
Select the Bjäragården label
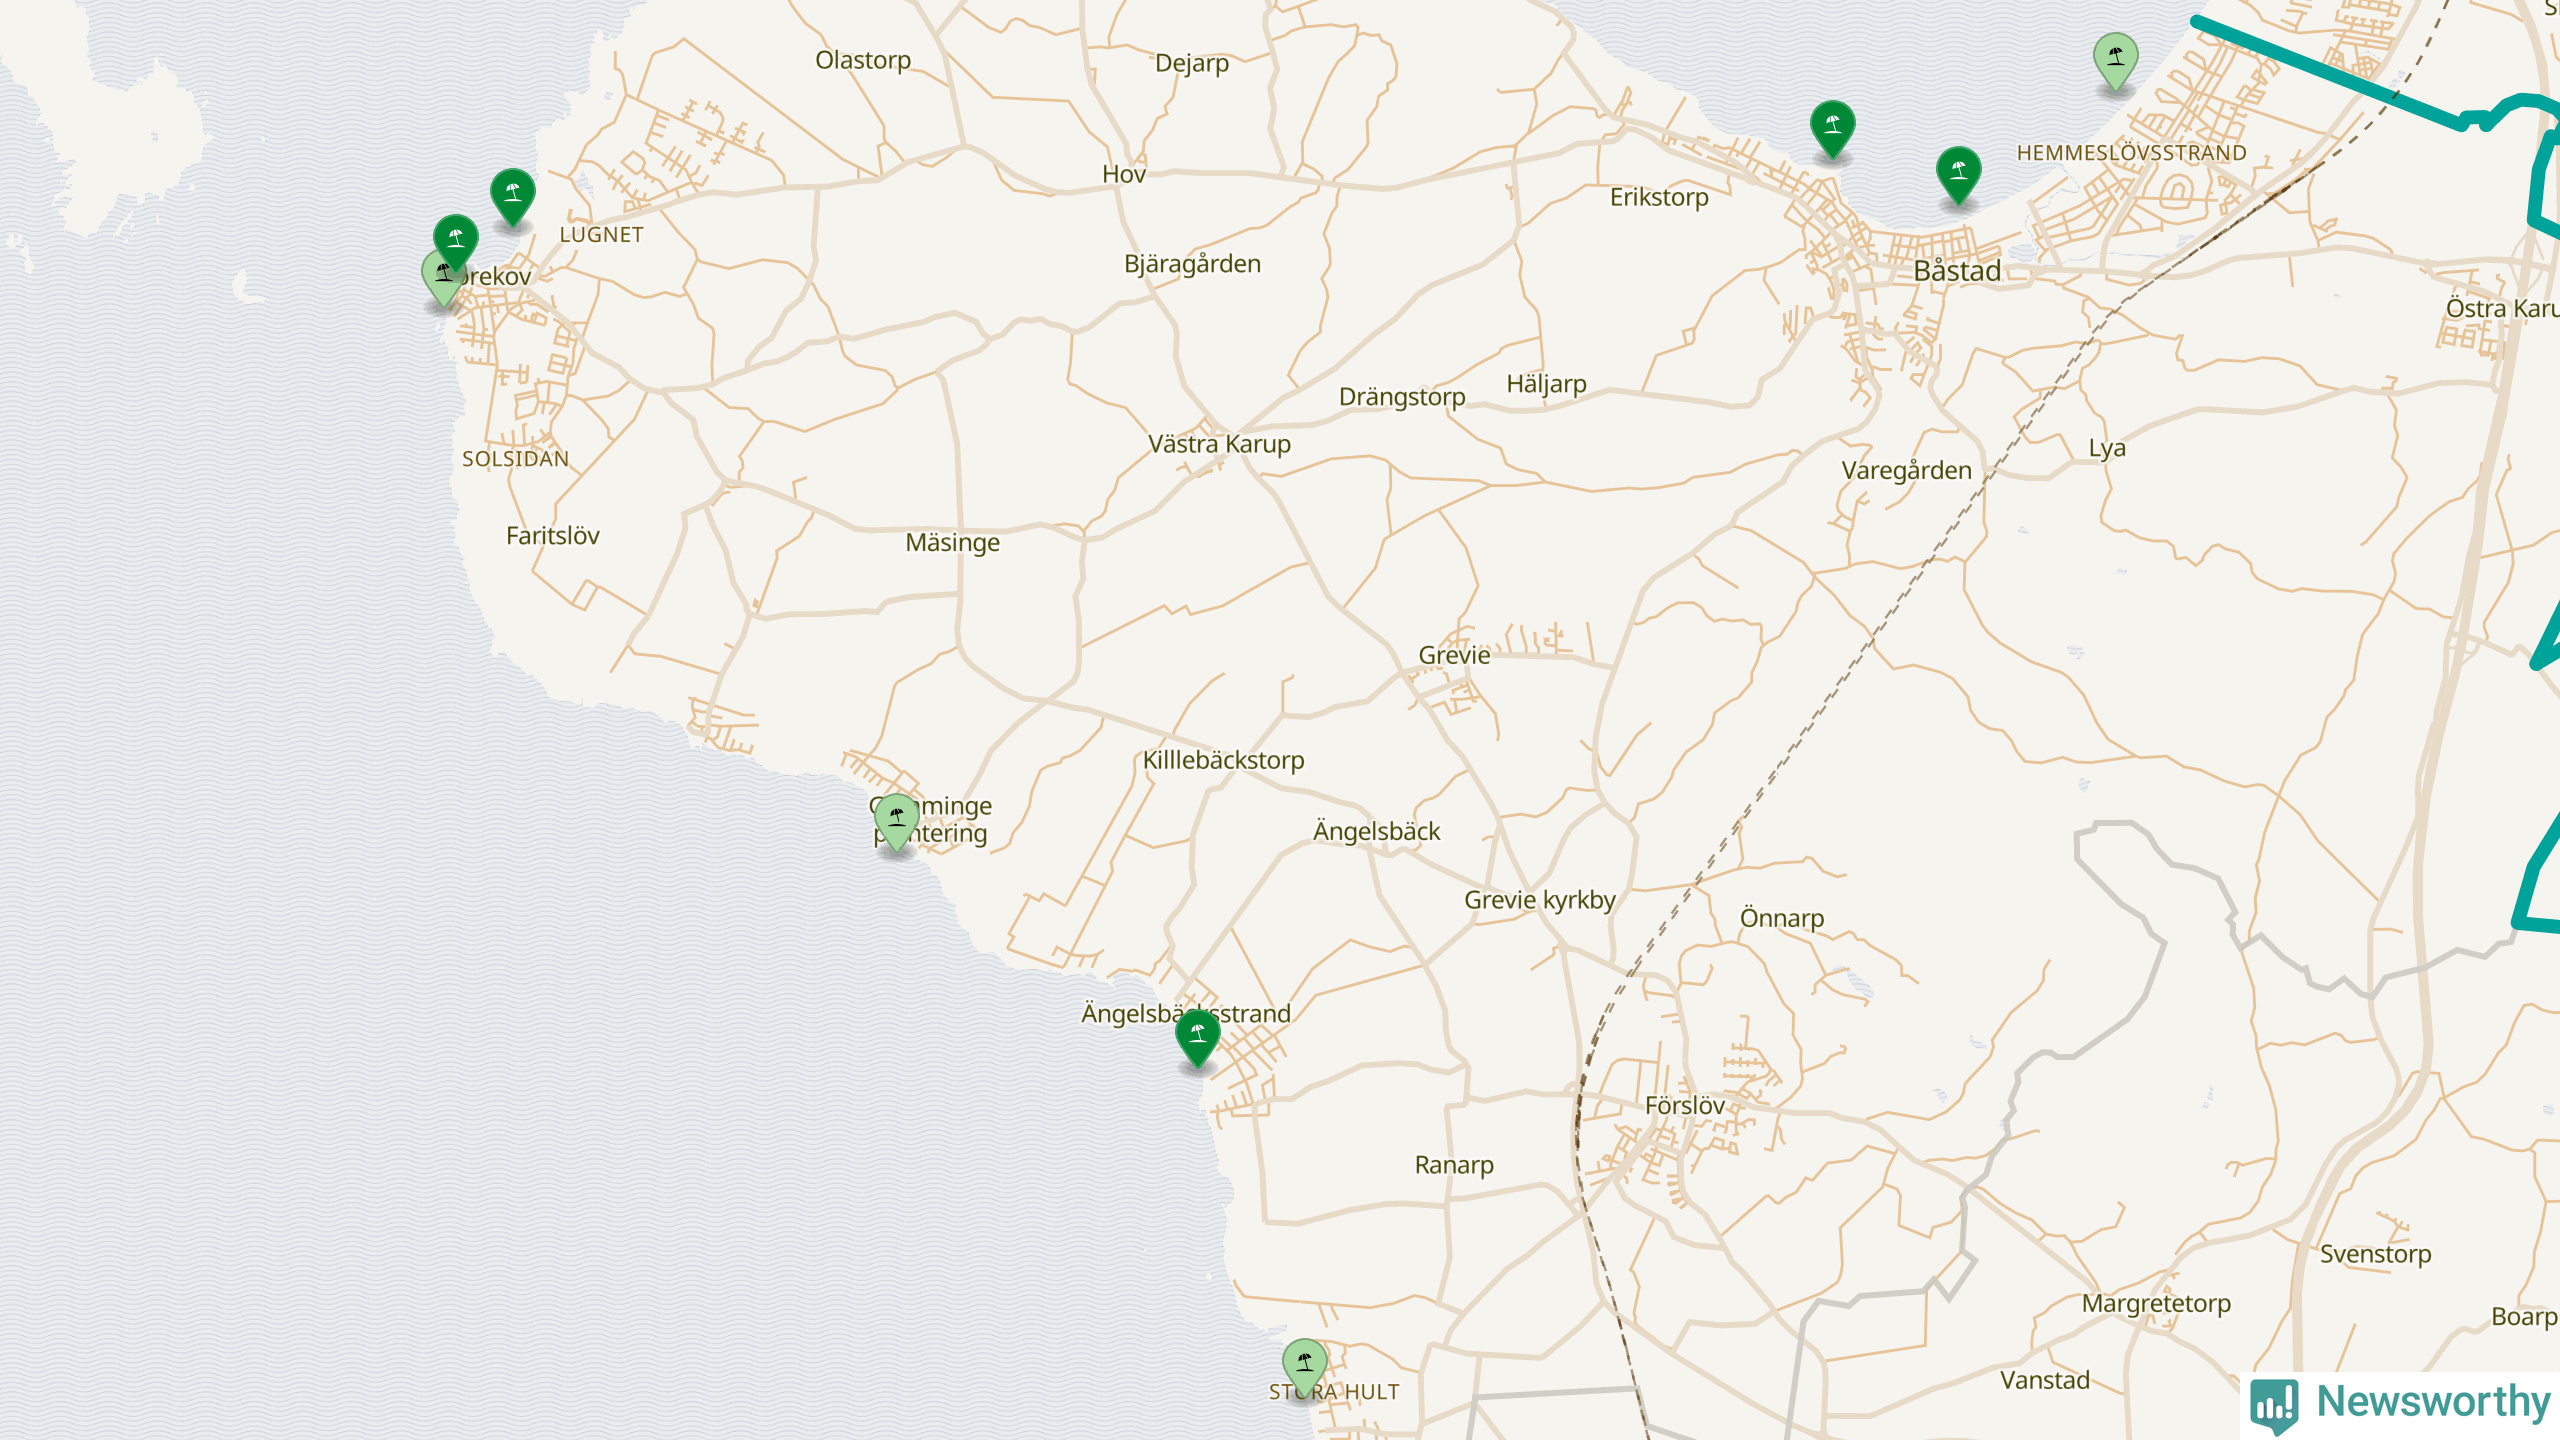[x=1192, y=264]
